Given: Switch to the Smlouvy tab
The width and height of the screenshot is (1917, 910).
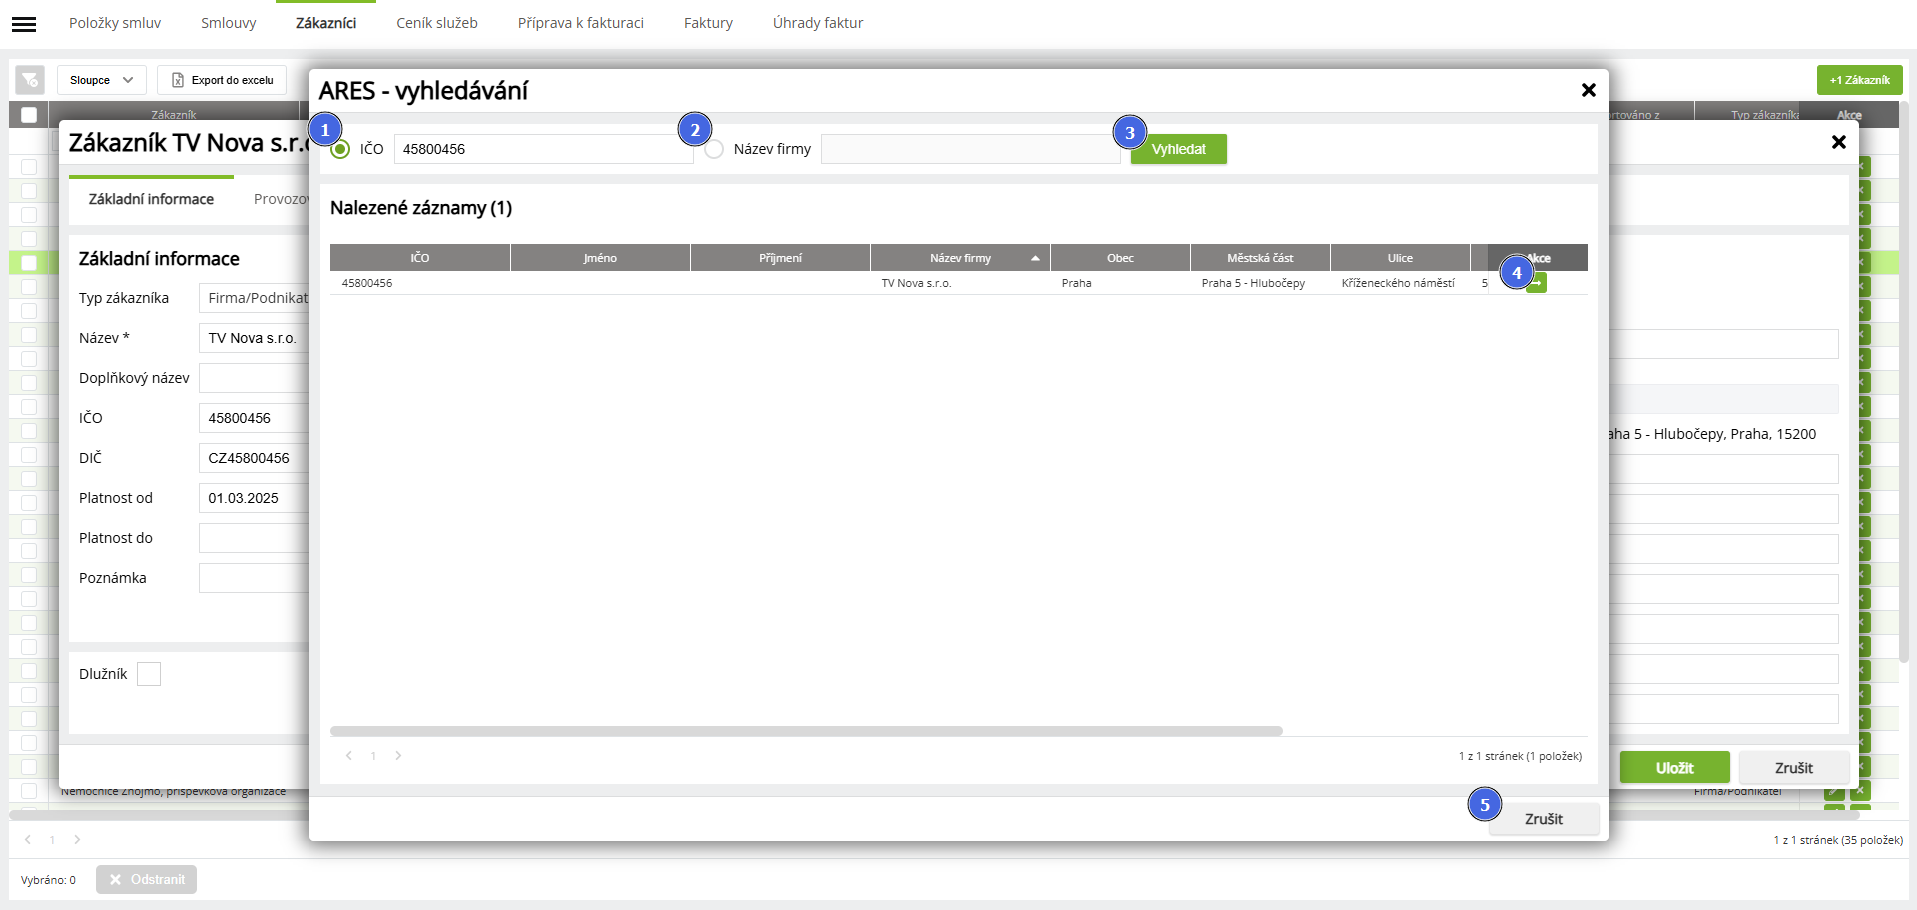Looking at the screenshot, I should [229, 23].
